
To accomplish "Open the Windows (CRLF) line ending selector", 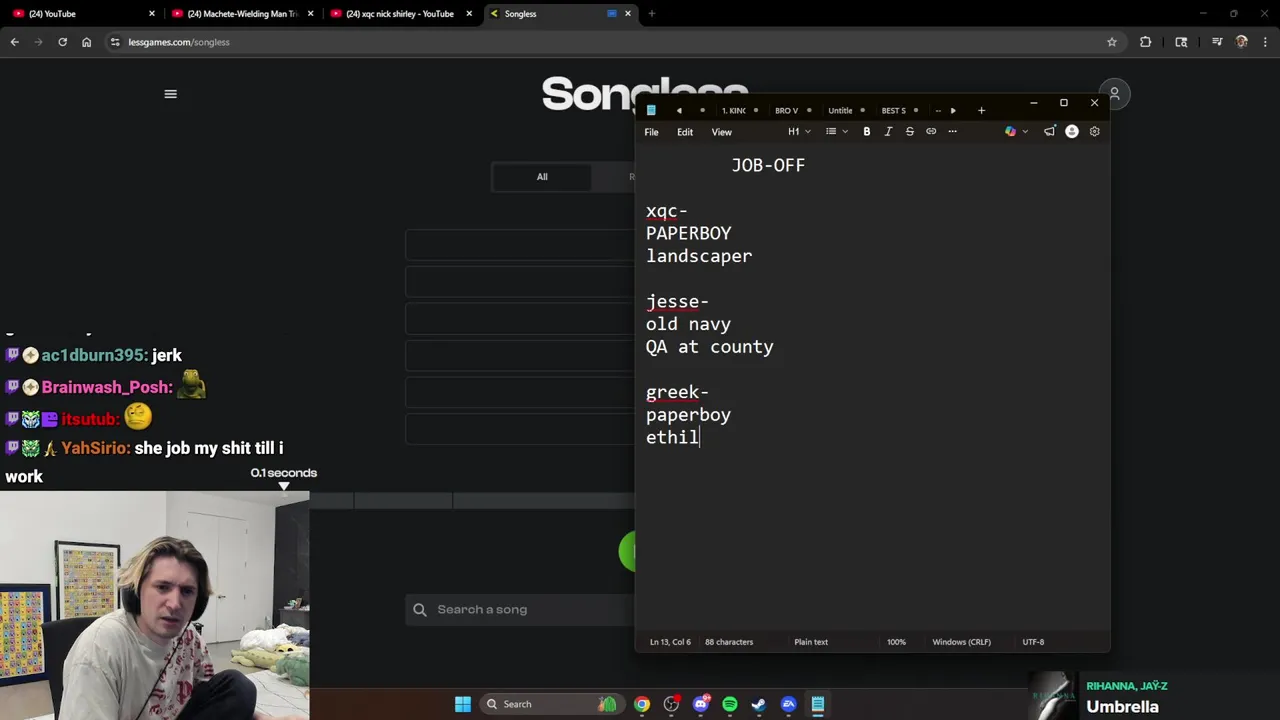I will point(961,642).
